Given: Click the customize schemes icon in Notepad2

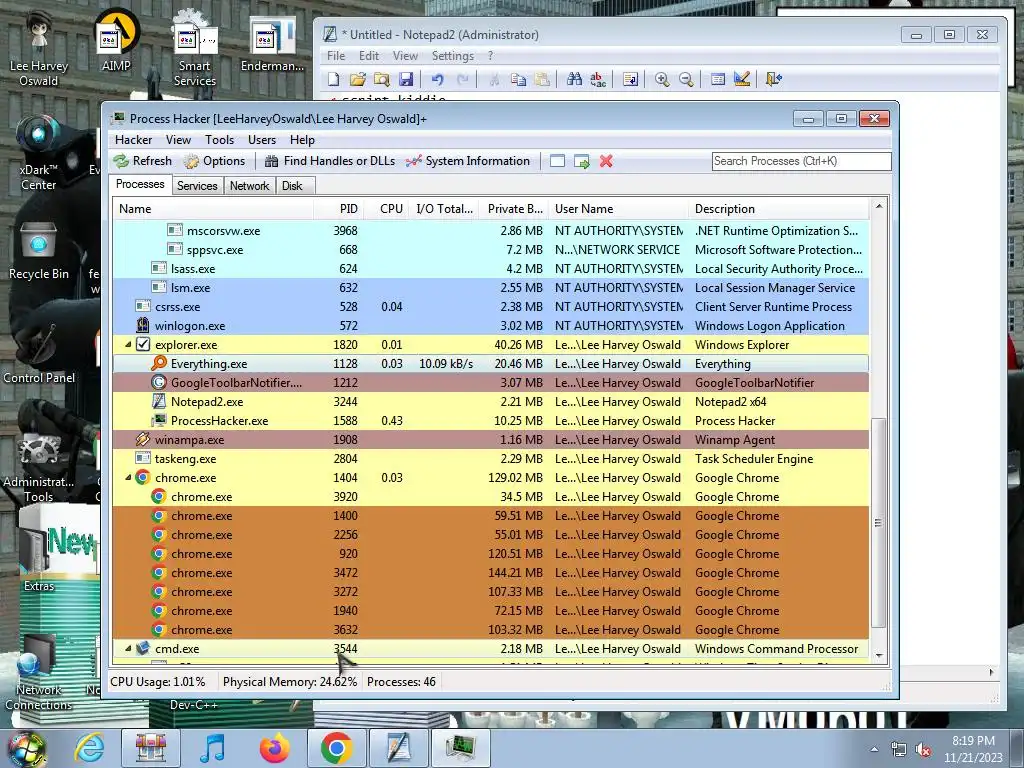Looking at the screenshot, I should [742, 80].
